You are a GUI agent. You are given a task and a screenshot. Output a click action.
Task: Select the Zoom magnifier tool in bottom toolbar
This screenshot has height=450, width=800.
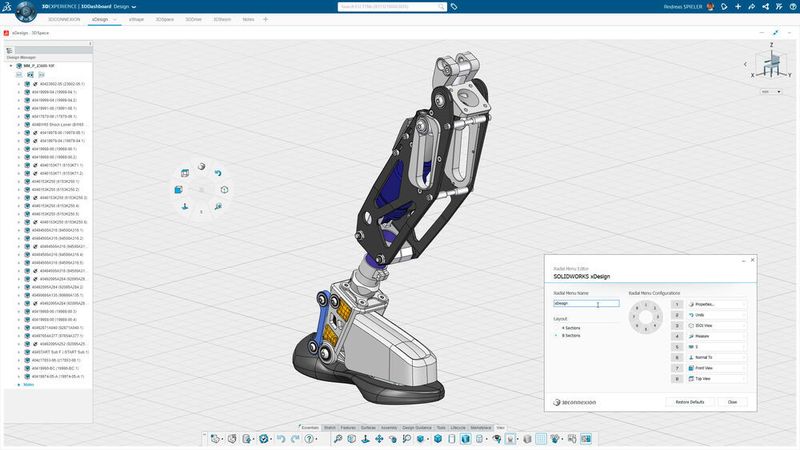coord(338,439)
